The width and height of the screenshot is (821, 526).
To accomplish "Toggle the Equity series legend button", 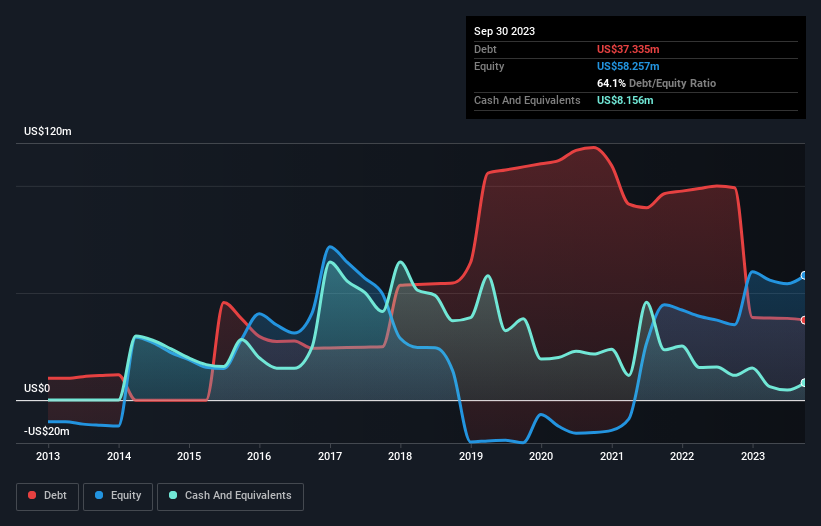I will pyautogui.click(x=118, y=496).
